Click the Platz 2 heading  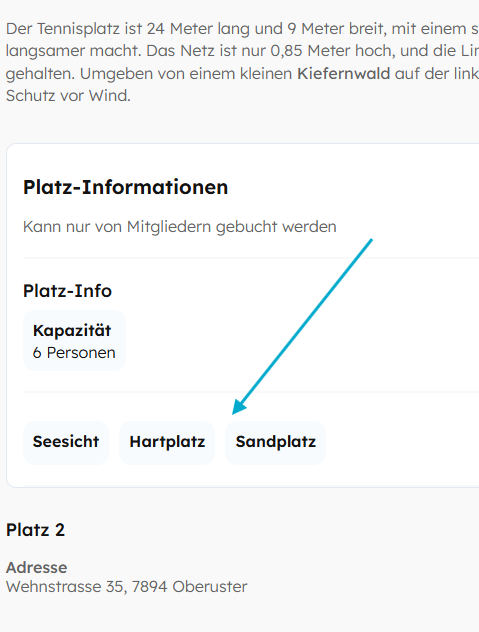(x=35, y=530)
